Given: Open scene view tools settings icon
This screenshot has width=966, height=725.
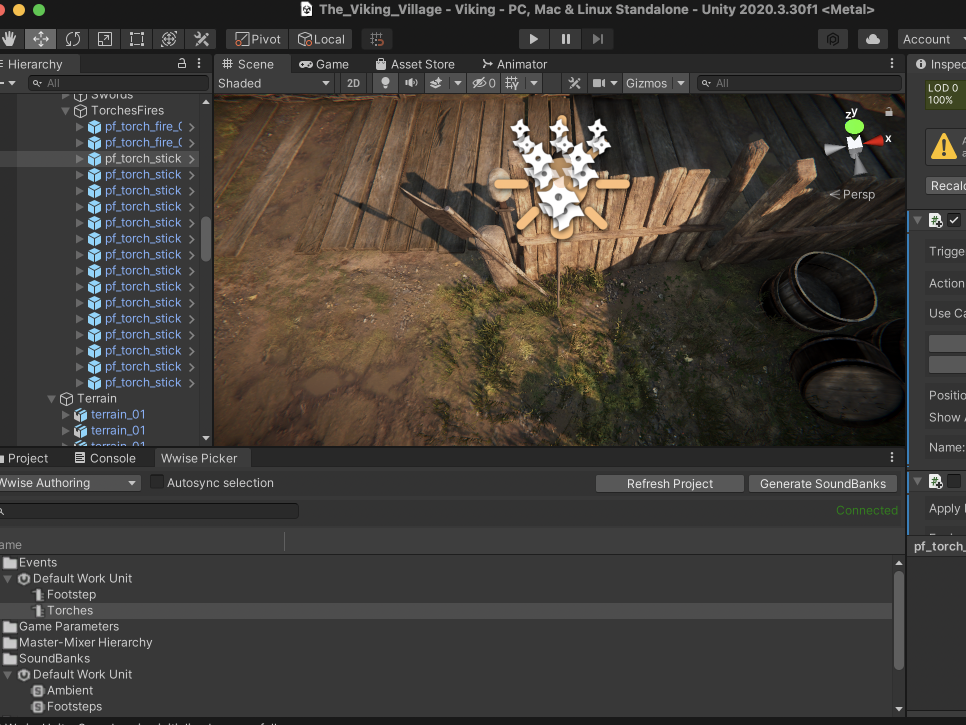Looking at the screenshot, I should (574, 83).
